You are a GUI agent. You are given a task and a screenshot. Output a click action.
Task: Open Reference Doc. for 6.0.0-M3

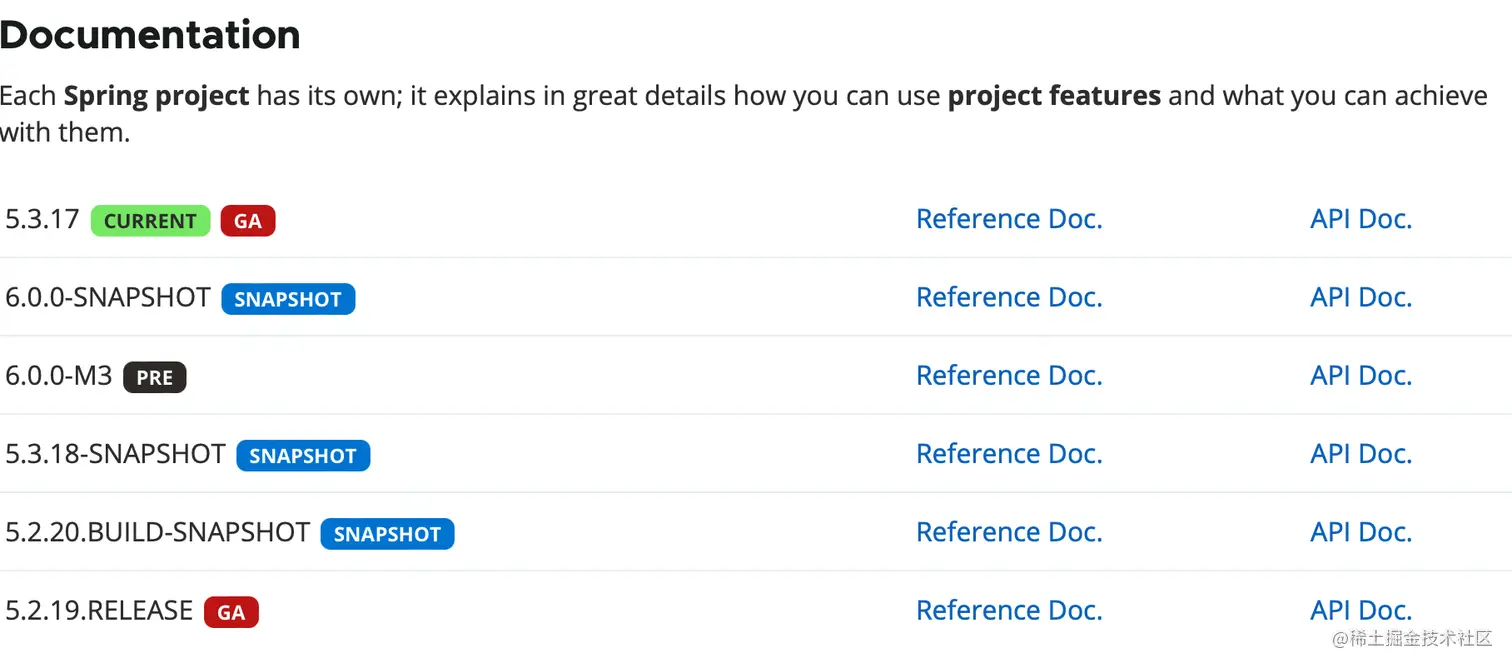1008,375
